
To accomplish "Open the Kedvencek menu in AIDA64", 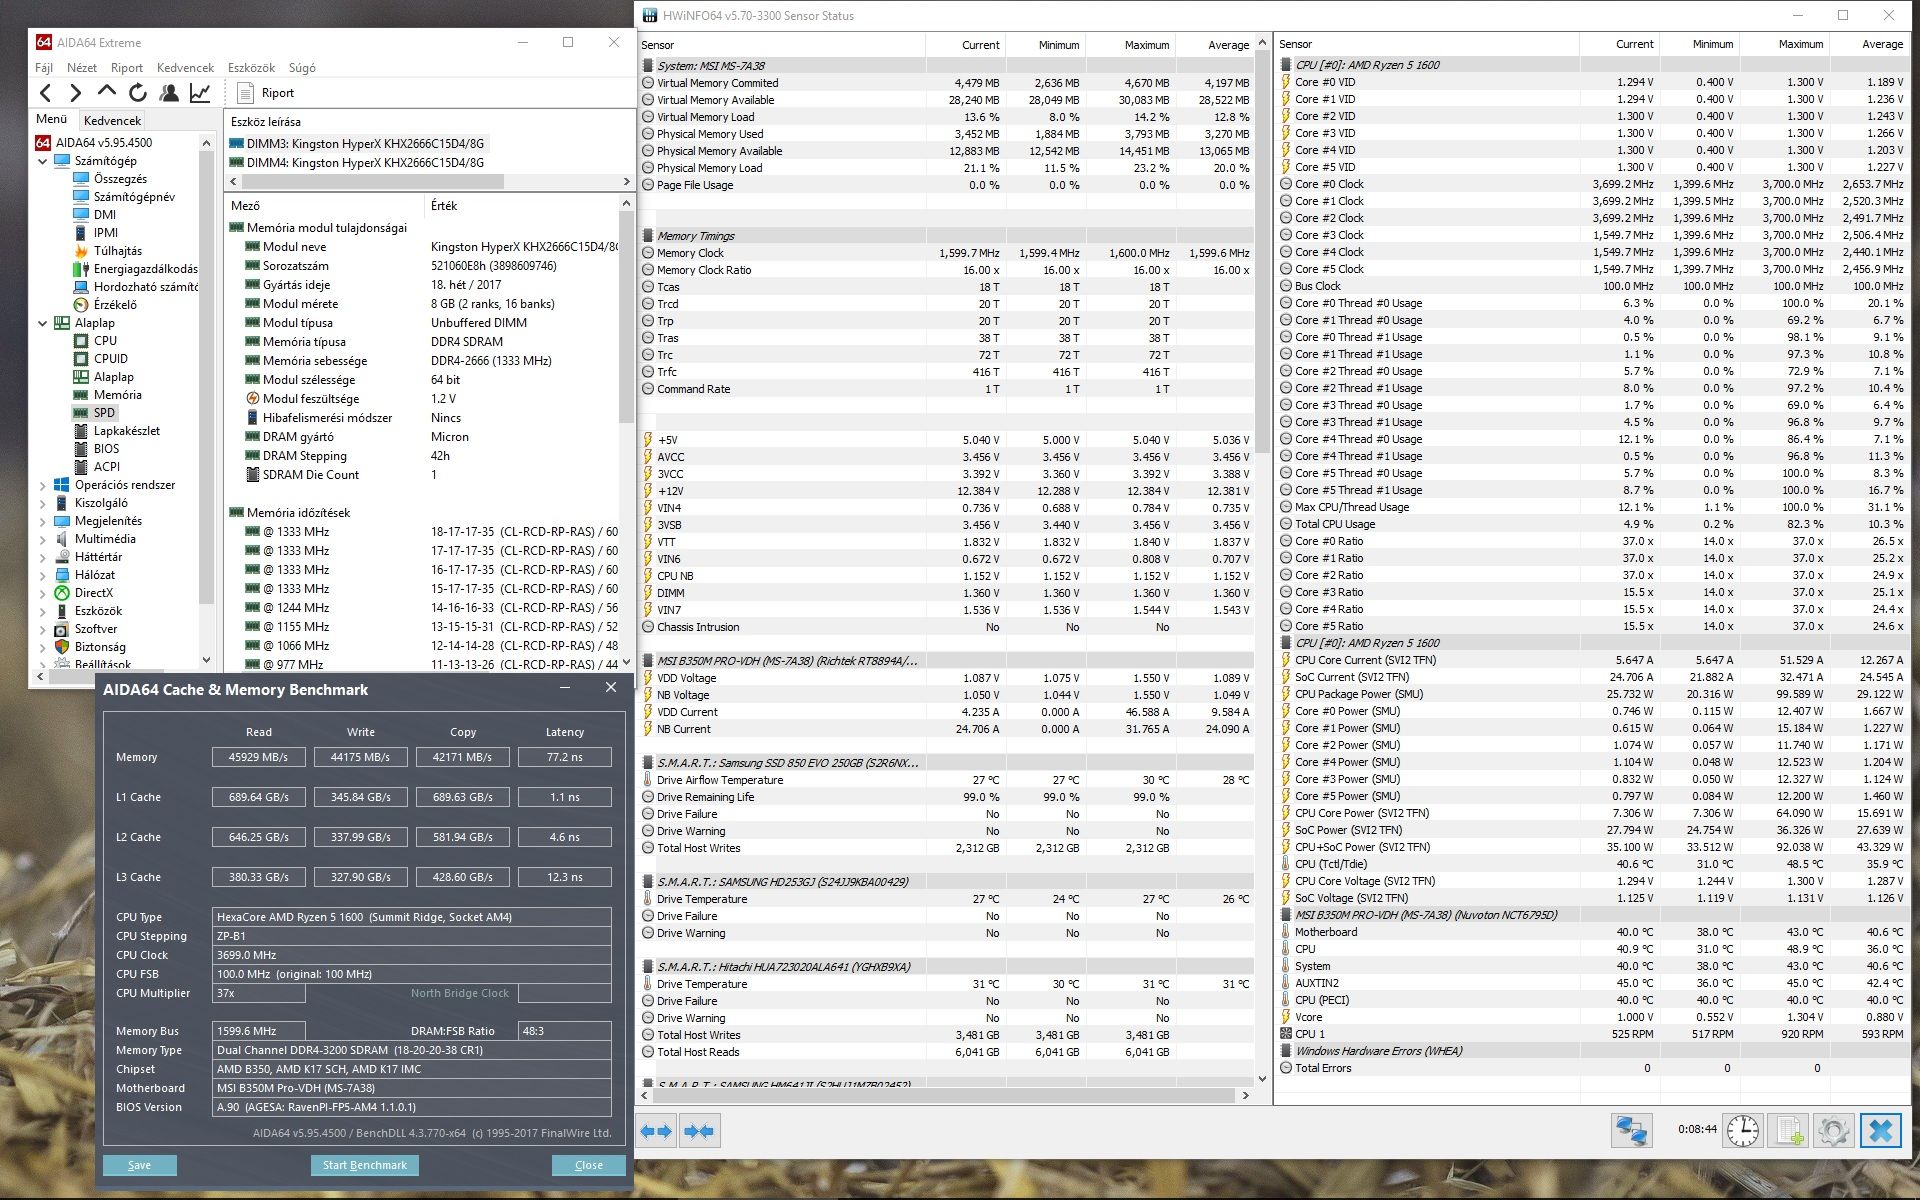I will (x=186, y=68).
